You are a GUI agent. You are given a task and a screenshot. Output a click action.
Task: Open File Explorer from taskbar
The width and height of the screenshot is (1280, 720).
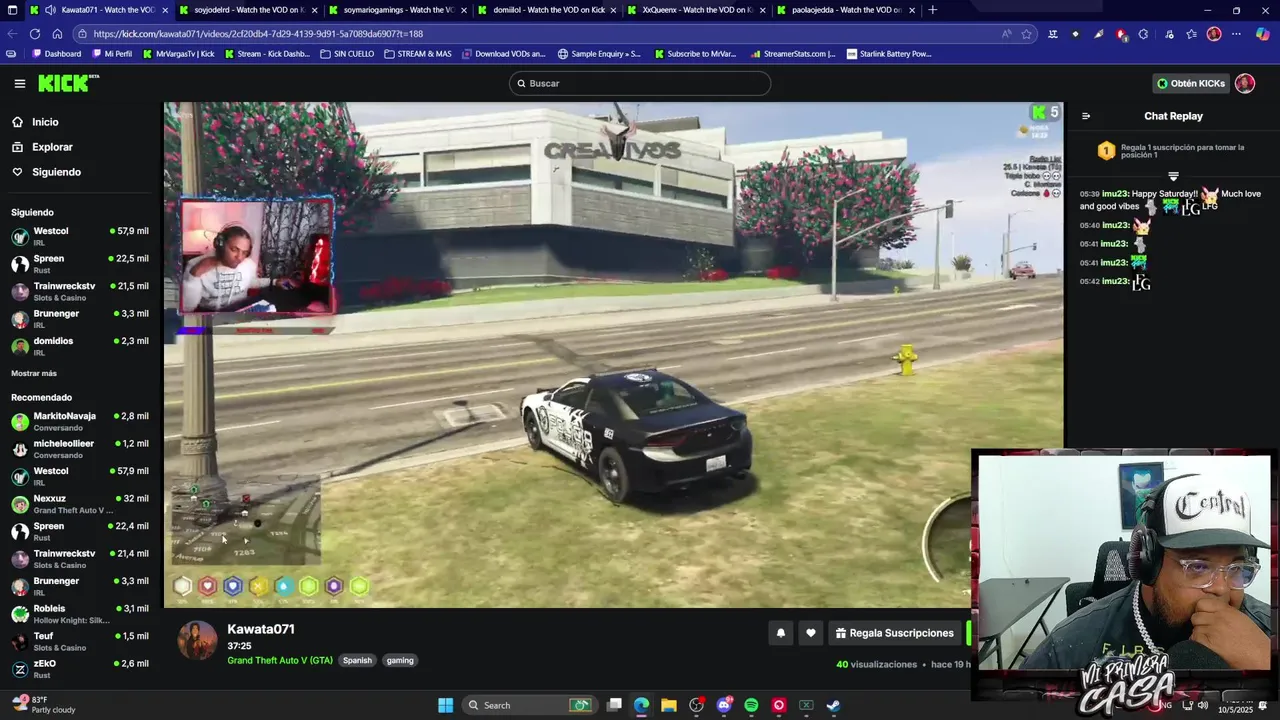click(x=669, y=705)
